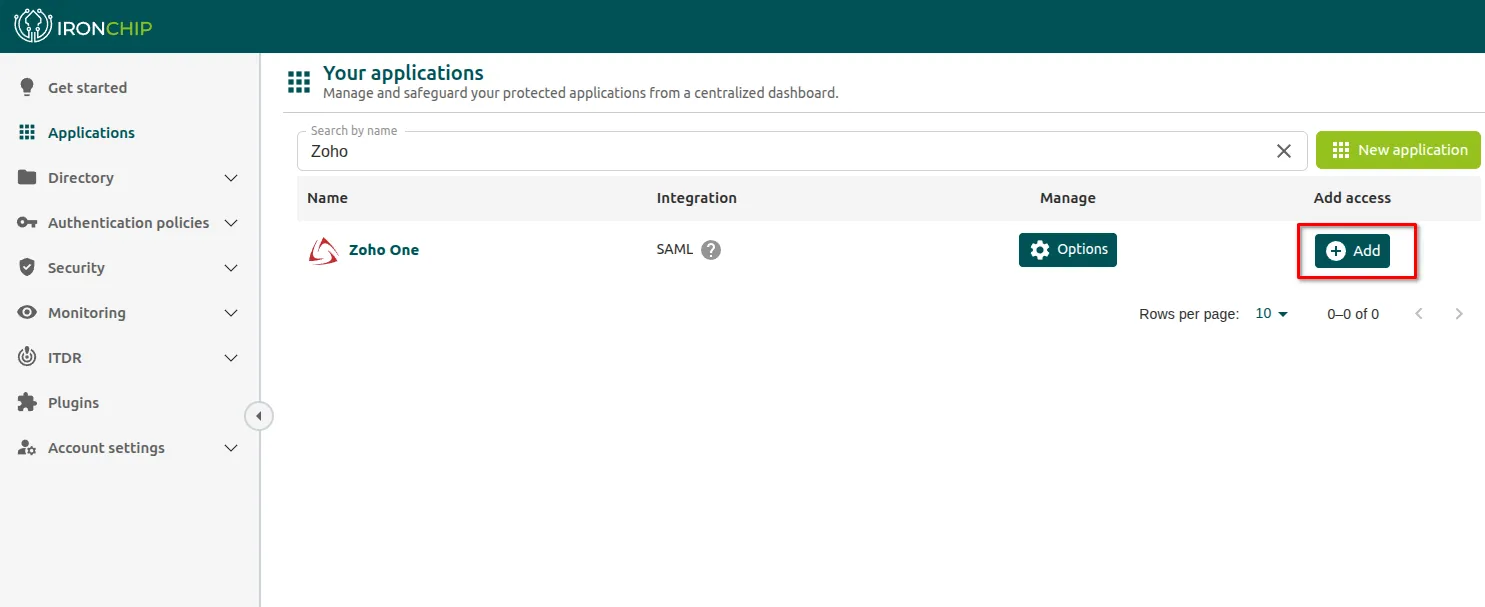Expand the Account settings chevron
This screenshot has width=1485, height=607.
(231, 448)
